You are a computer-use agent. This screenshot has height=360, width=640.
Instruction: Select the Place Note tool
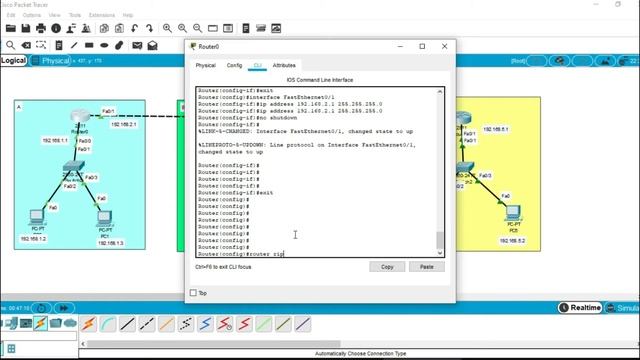(x=59, y=45)
